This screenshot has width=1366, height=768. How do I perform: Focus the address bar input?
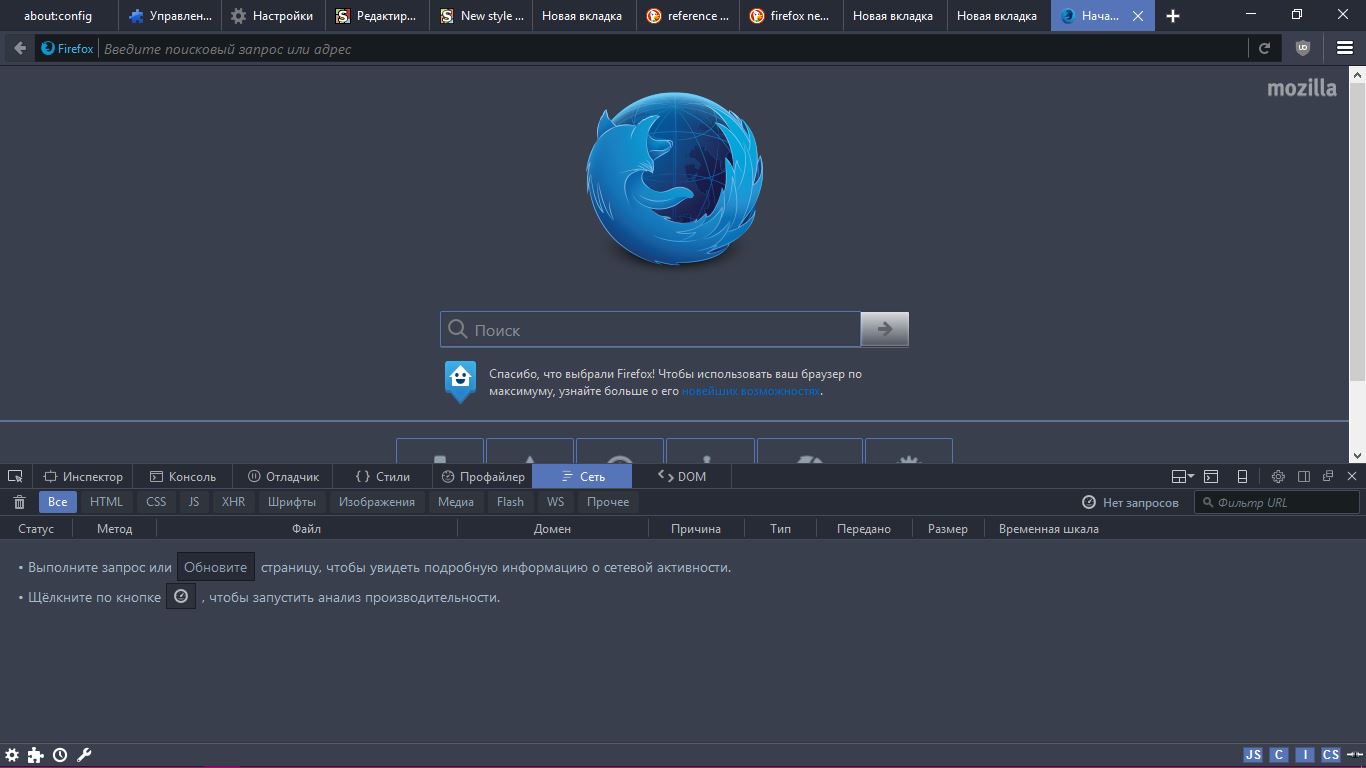(672, 48)
